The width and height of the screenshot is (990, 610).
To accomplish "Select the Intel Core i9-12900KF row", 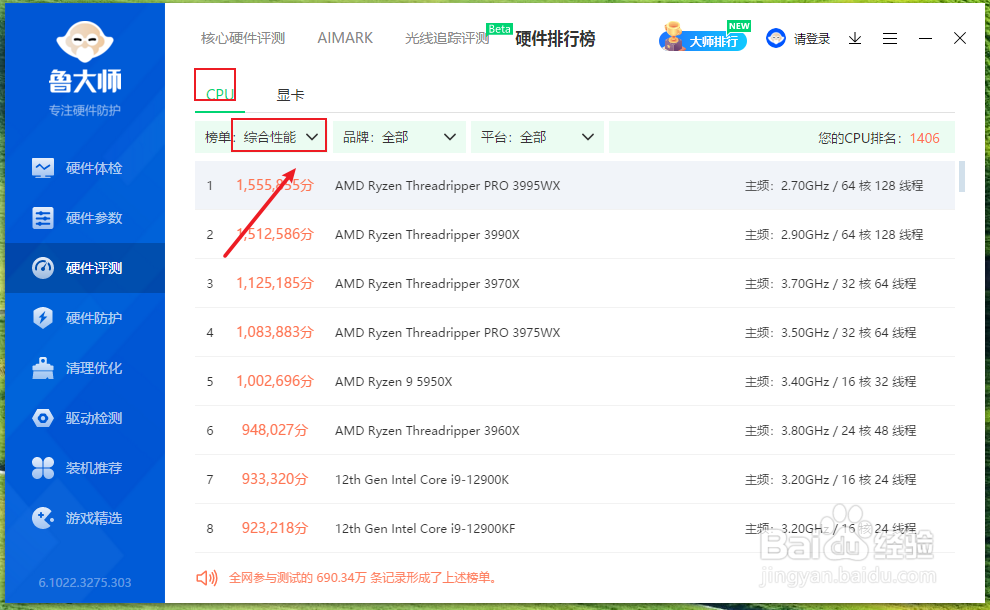I will (575, 528).
